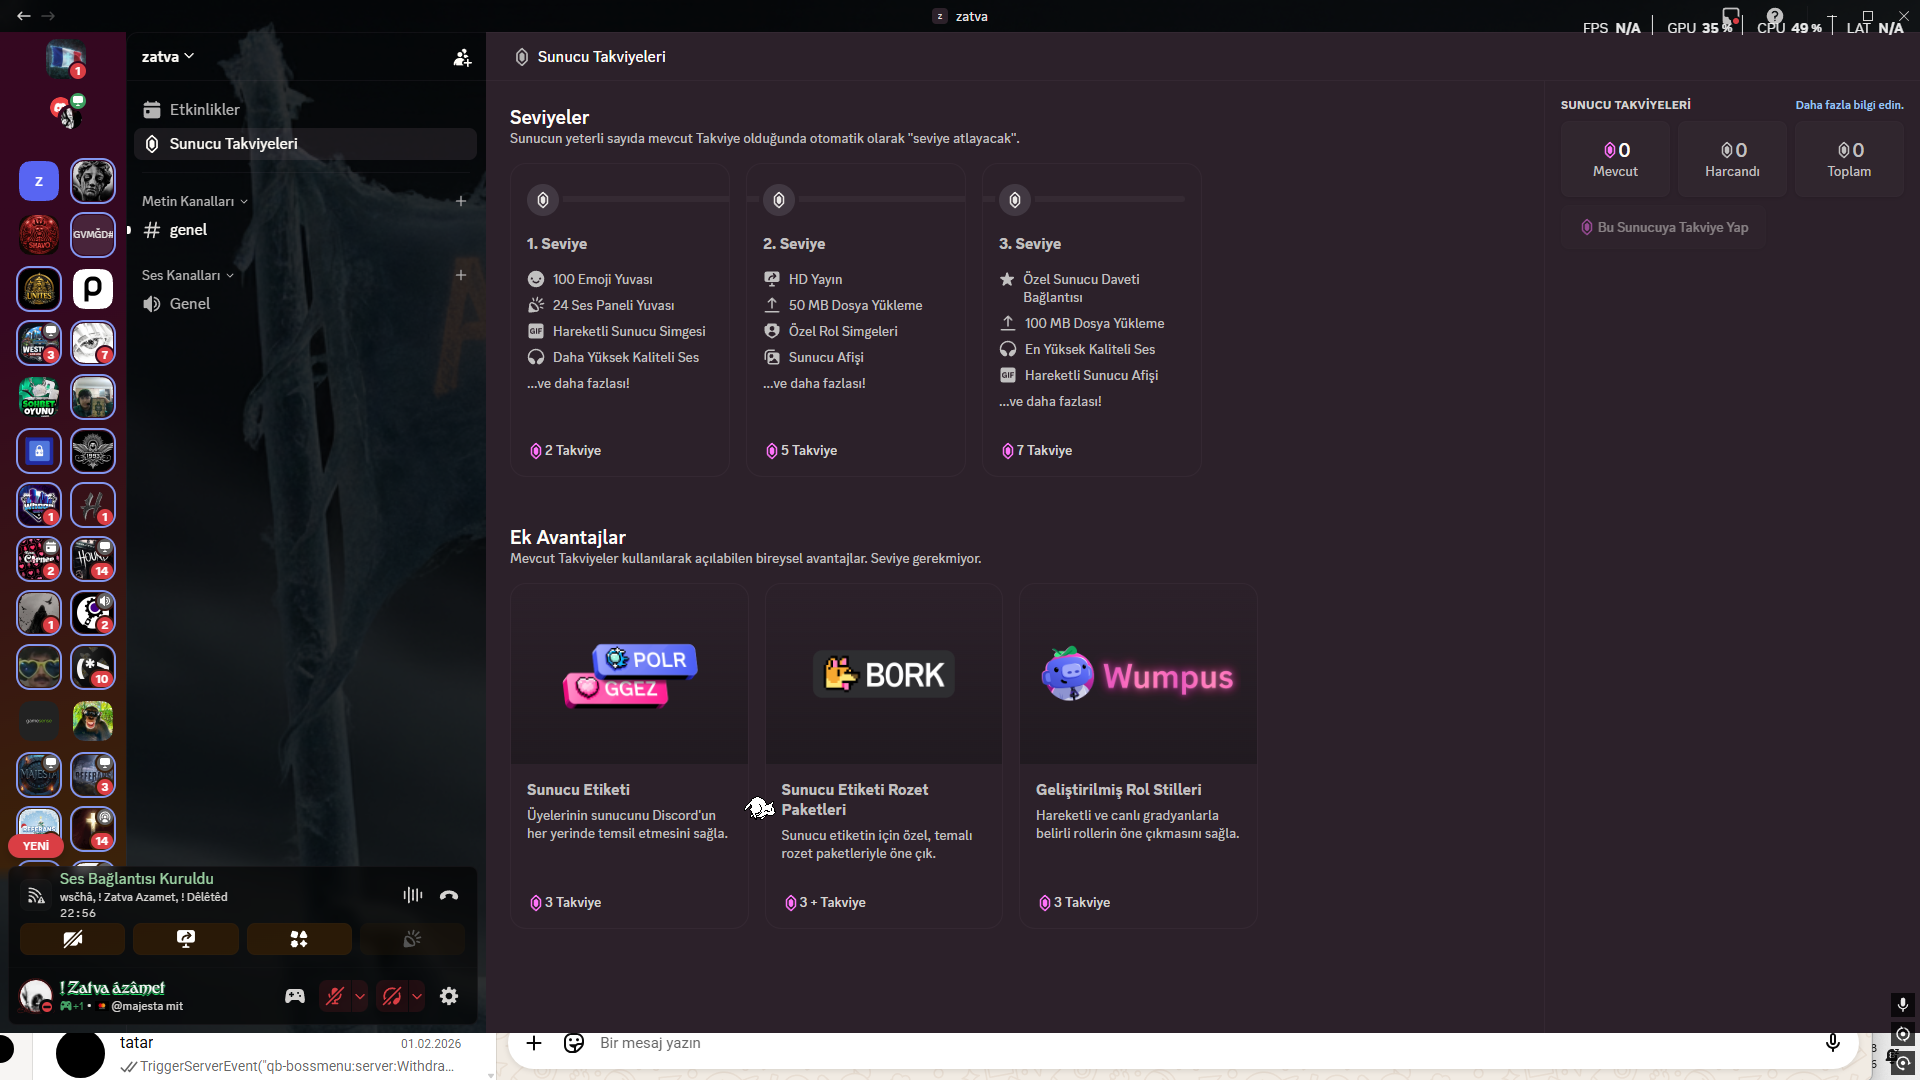Add attachment with the plus icon
The width and height of the screenshot is (1920, 1080).
(534, 1043)
